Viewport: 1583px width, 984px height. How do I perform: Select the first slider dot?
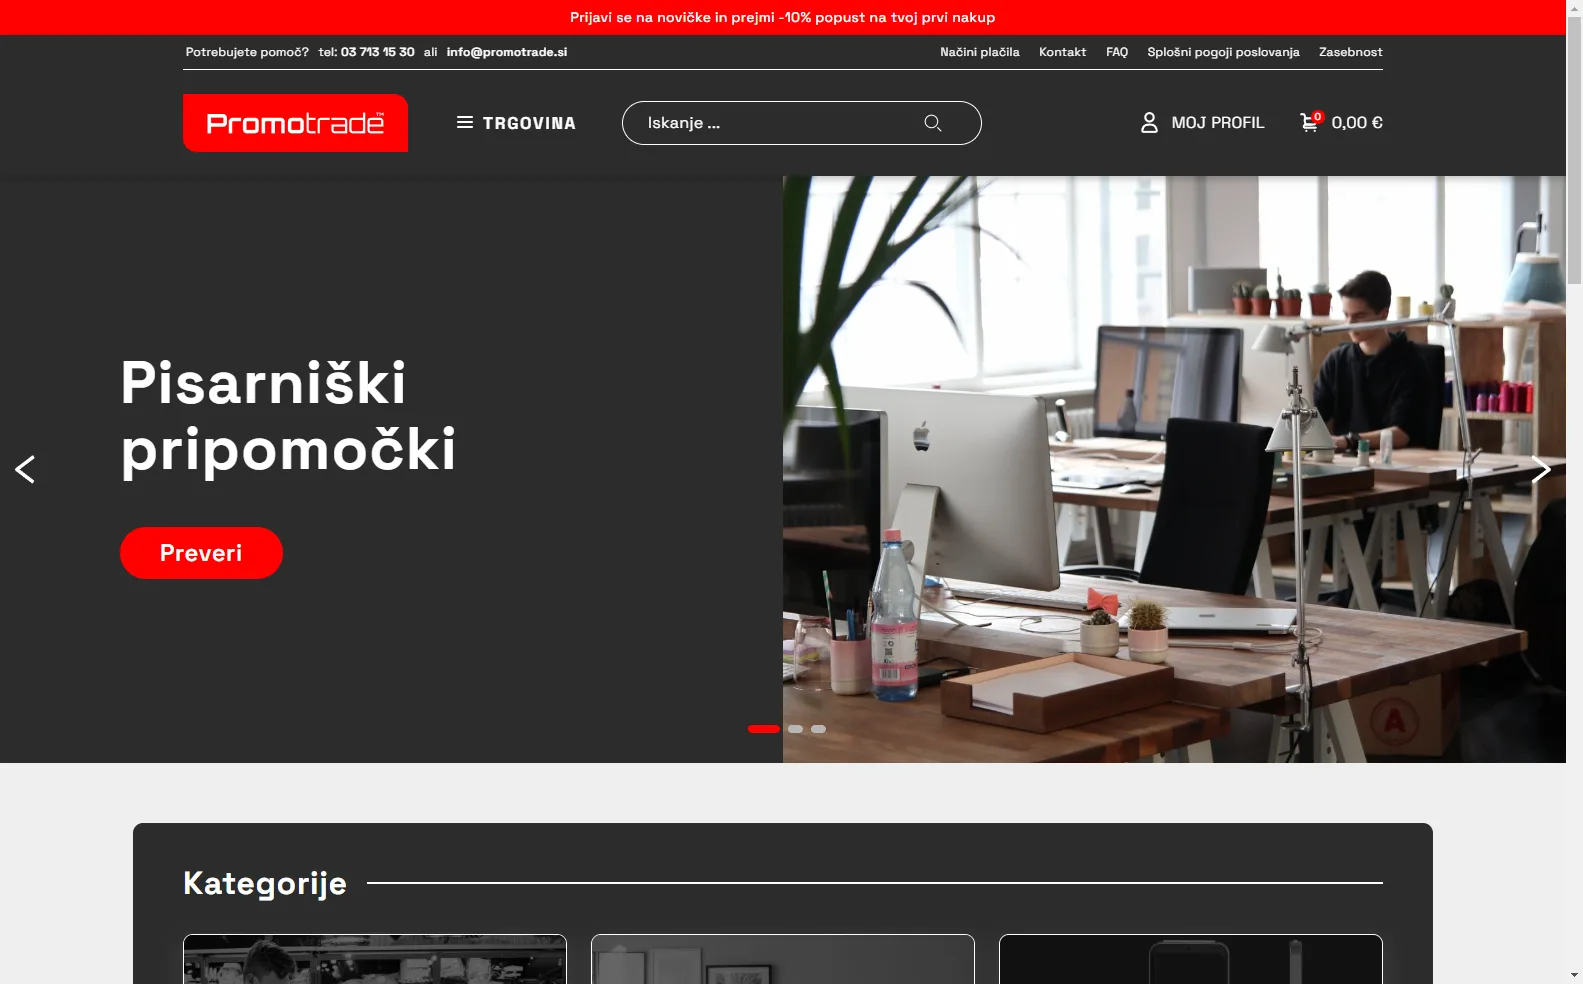pyautogui.click(x=764, y=729)
